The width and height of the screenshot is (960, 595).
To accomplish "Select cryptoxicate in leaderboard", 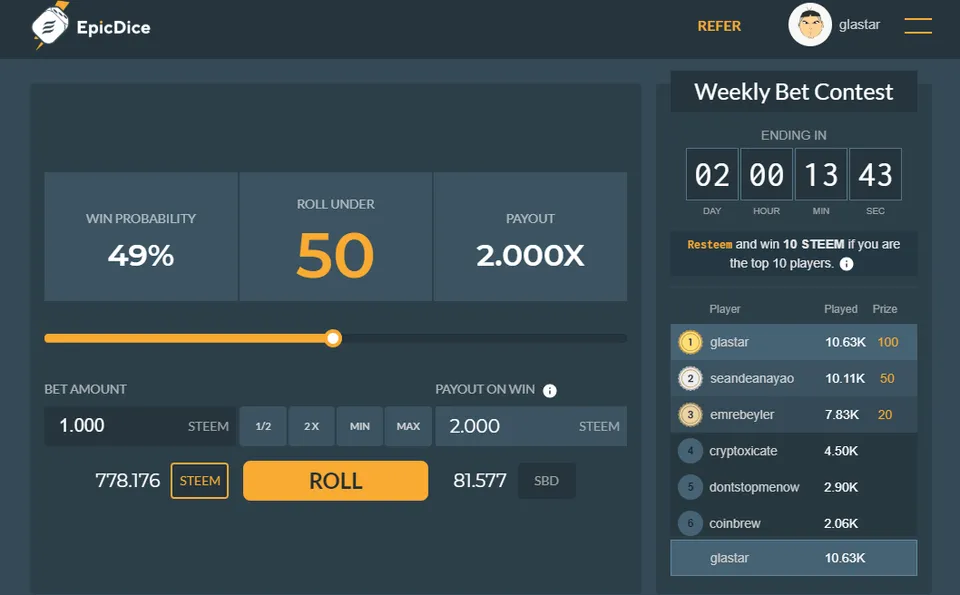I will (743, 451).
